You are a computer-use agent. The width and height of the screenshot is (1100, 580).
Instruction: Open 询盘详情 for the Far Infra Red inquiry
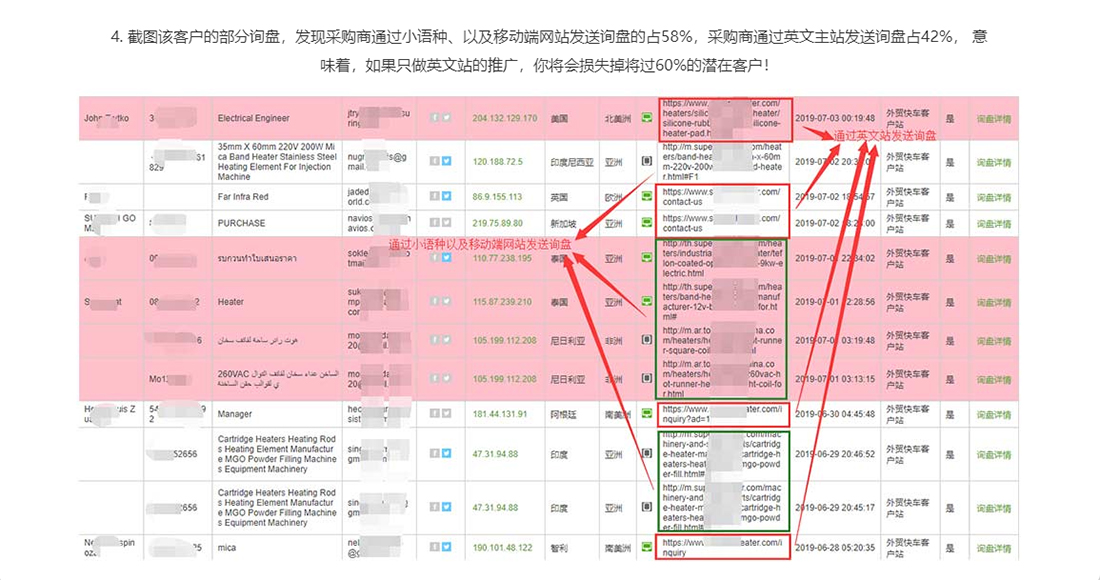[x=993, y=197]
